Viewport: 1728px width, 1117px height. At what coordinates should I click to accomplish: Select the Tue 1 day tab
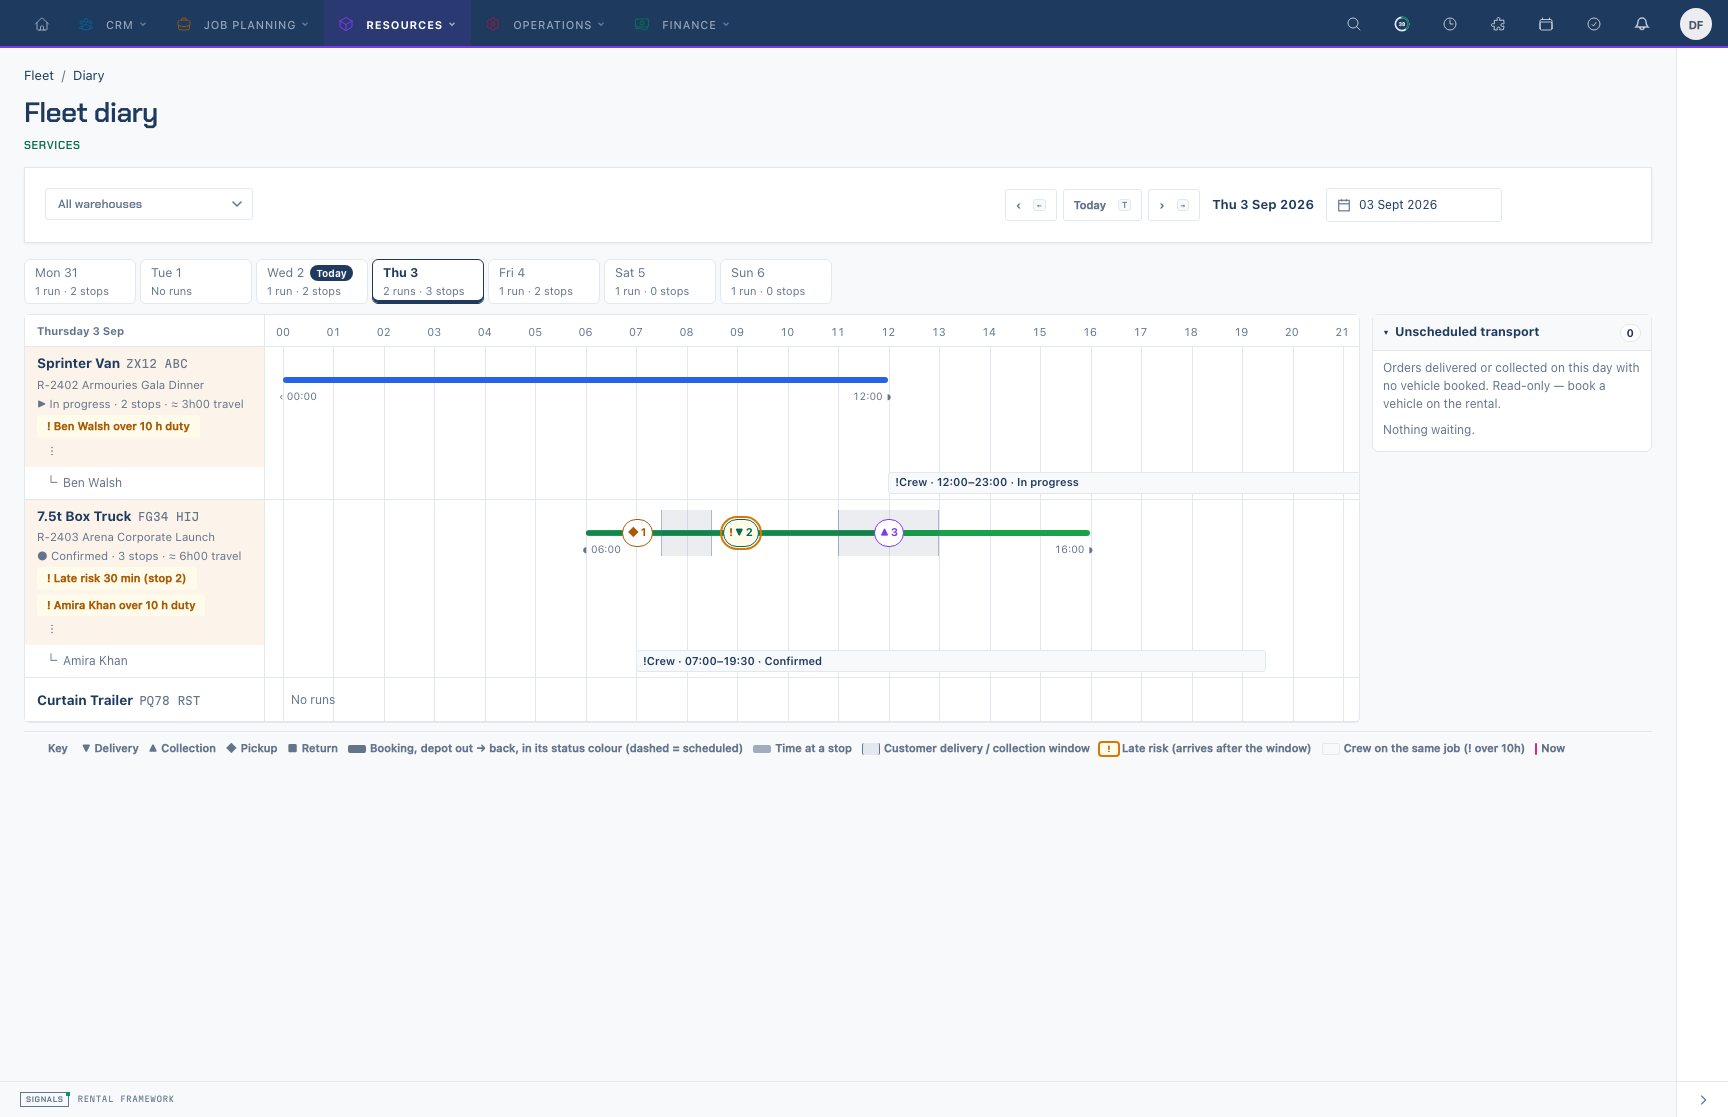point(196,281)
